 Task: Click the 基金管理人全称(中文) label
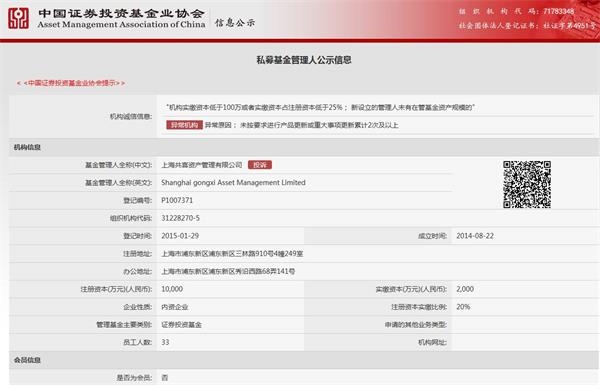(119, 165)
